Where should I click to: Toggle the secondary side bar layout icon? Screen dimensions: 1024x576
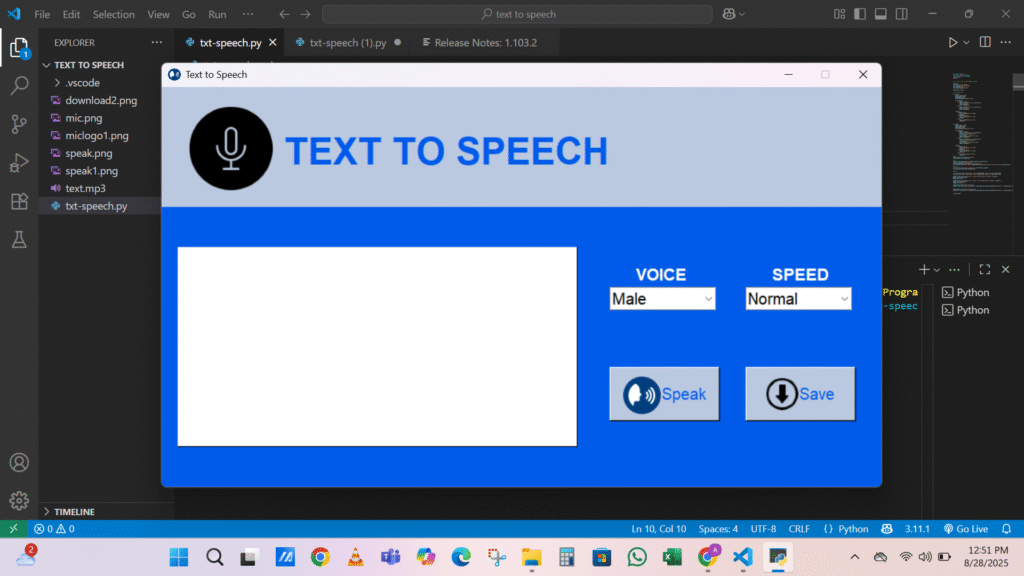click(x=902, y=14)
